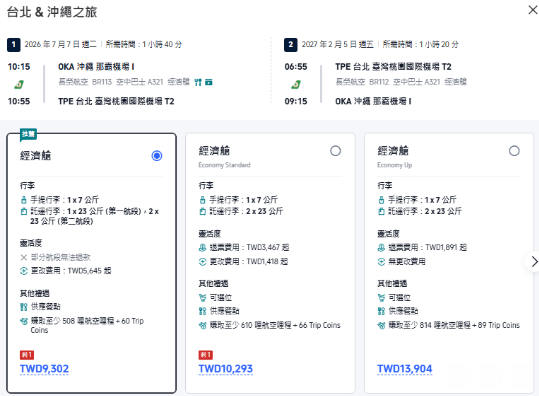The width and height of the screenshot is (539, 396).
Task: Show next fare options with right arrow
Action: click(x=533, y=262)
